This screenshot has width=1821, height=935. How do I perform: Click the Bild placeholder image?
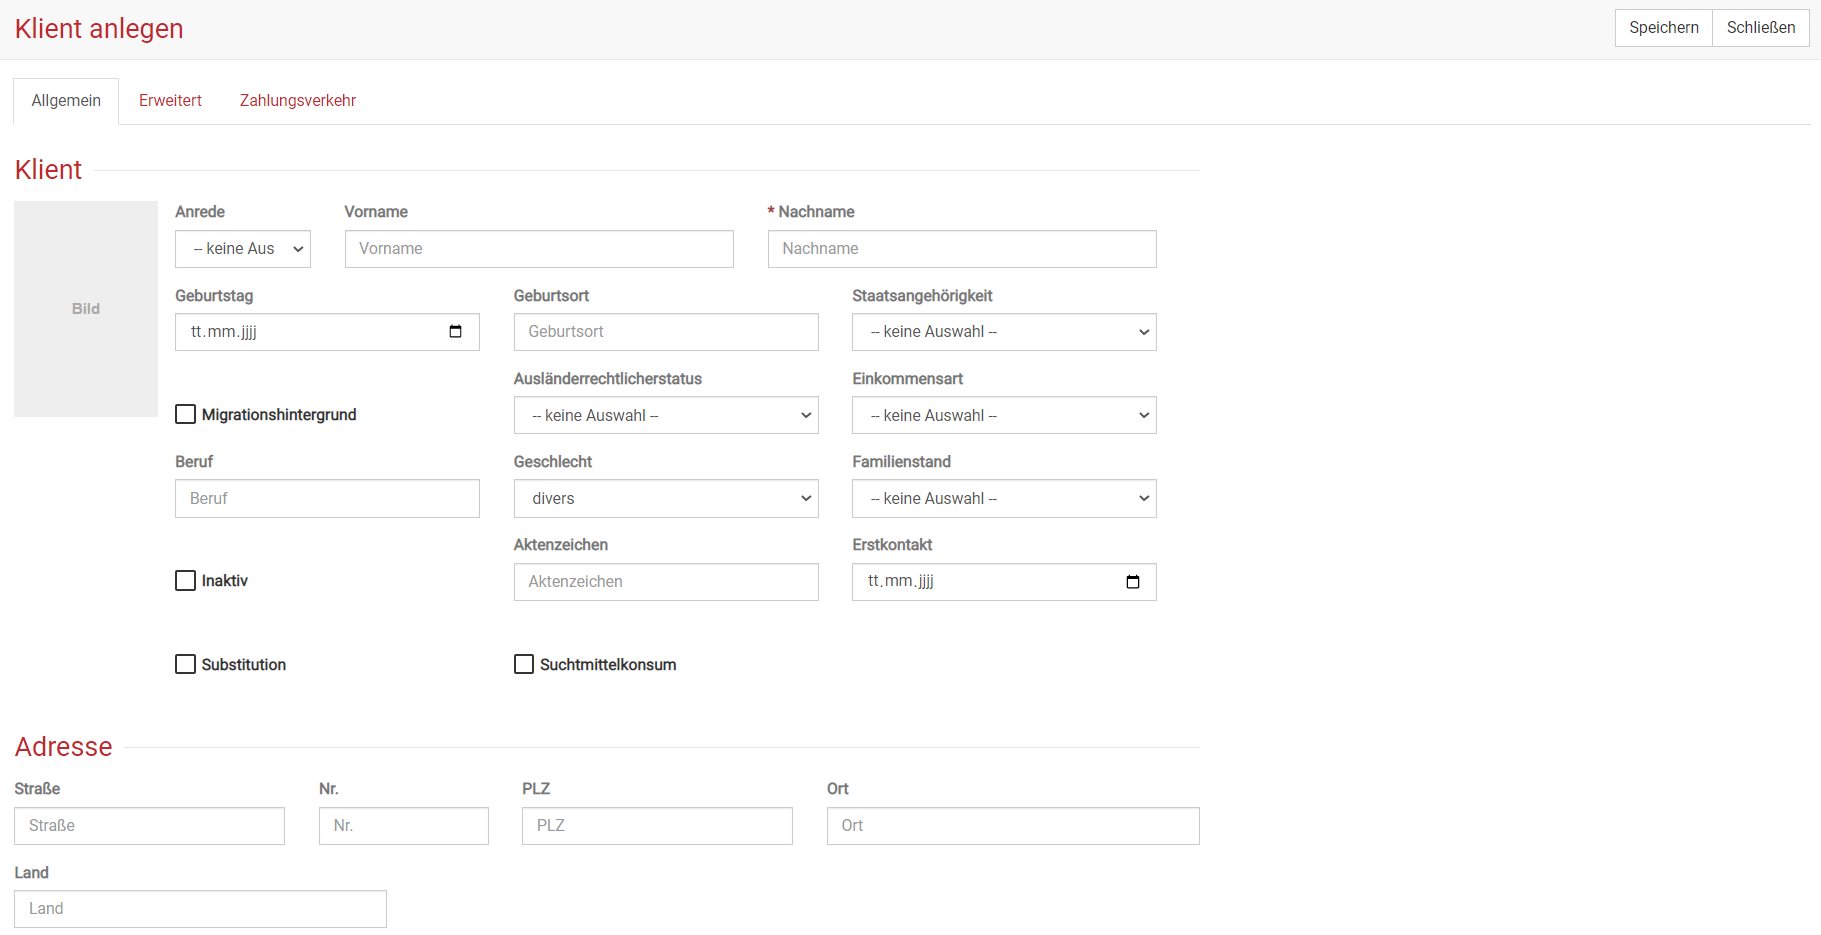tap(86, 309)
